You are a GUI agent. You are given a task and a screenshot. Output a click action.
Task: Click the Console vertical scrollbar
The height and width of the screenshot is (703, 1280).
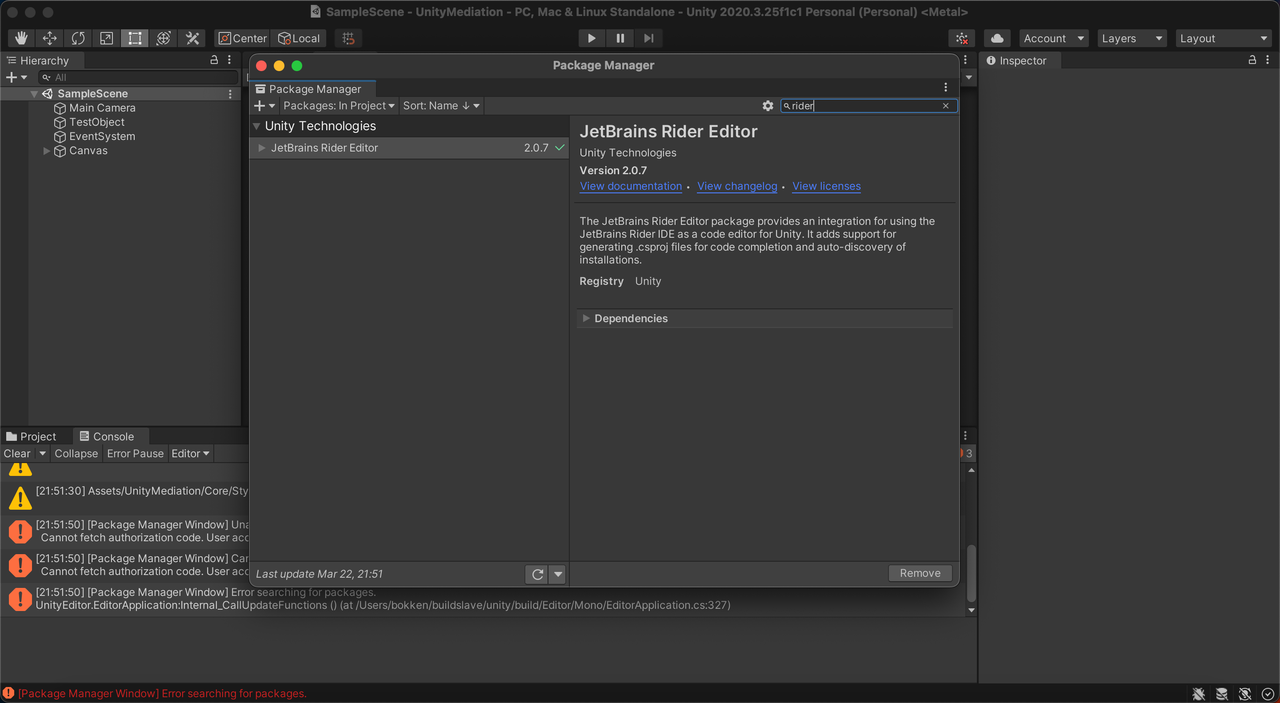coord(971,571)
